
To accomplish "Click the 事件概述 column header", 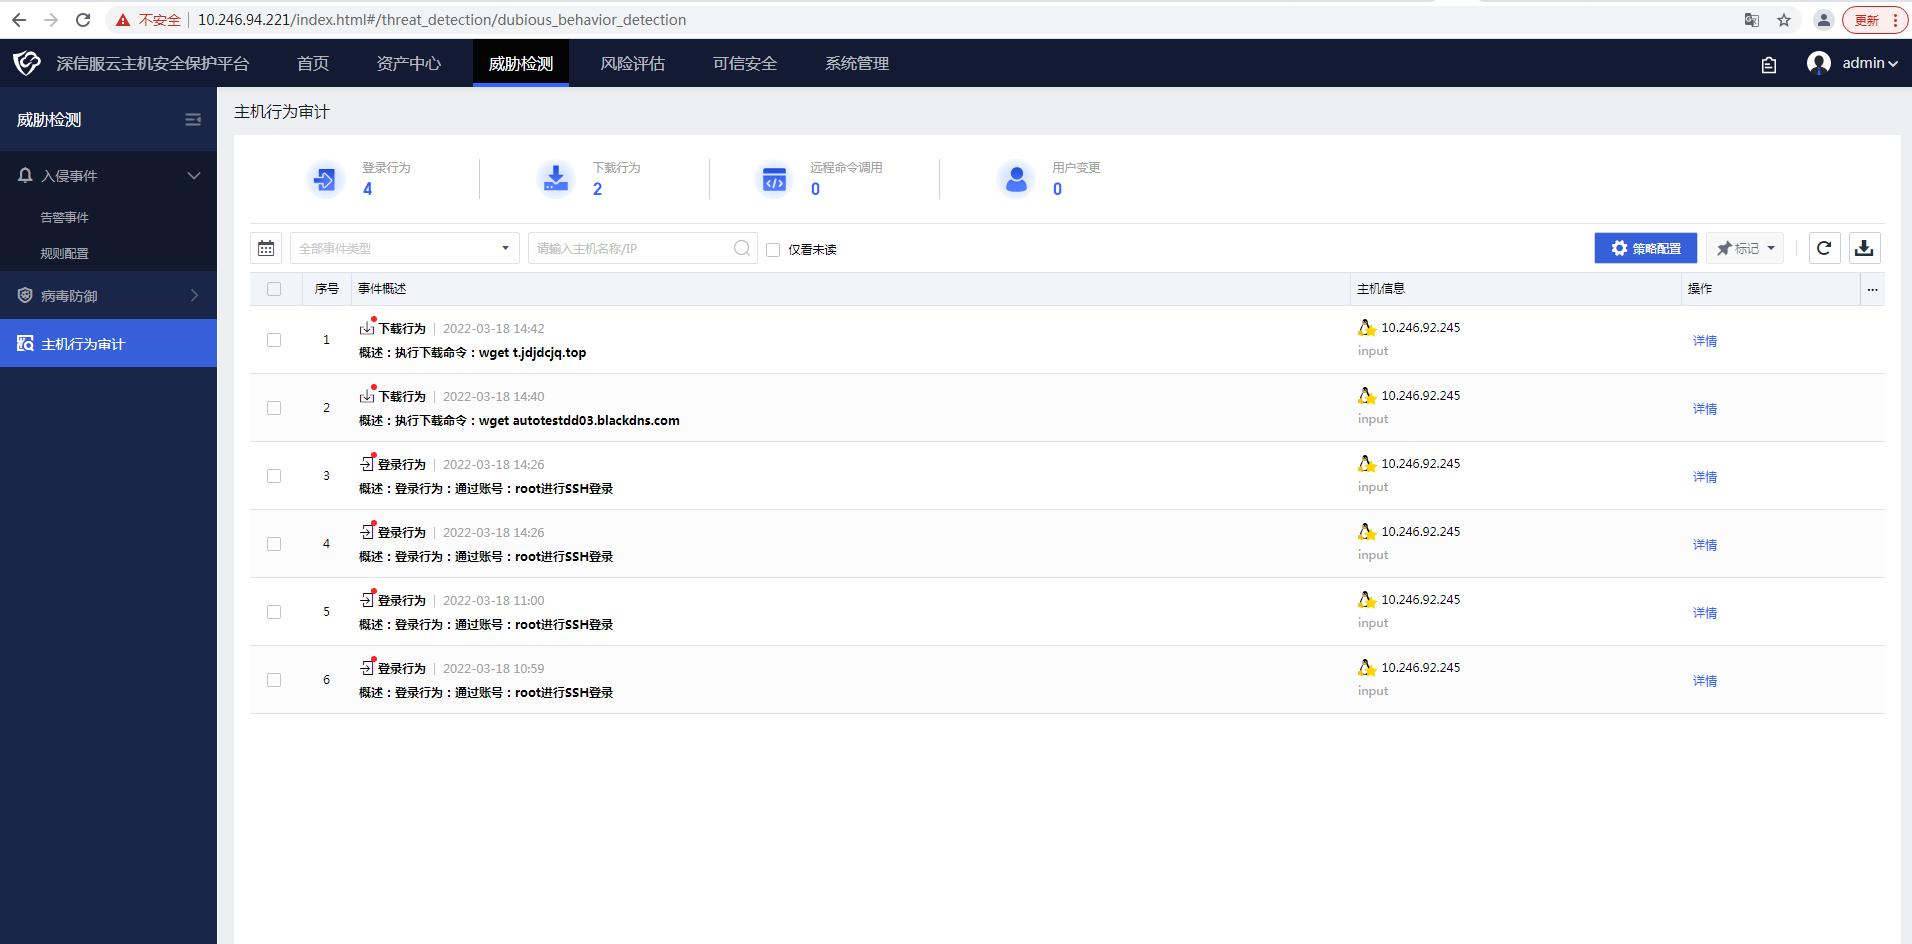I will click(382, 289).
